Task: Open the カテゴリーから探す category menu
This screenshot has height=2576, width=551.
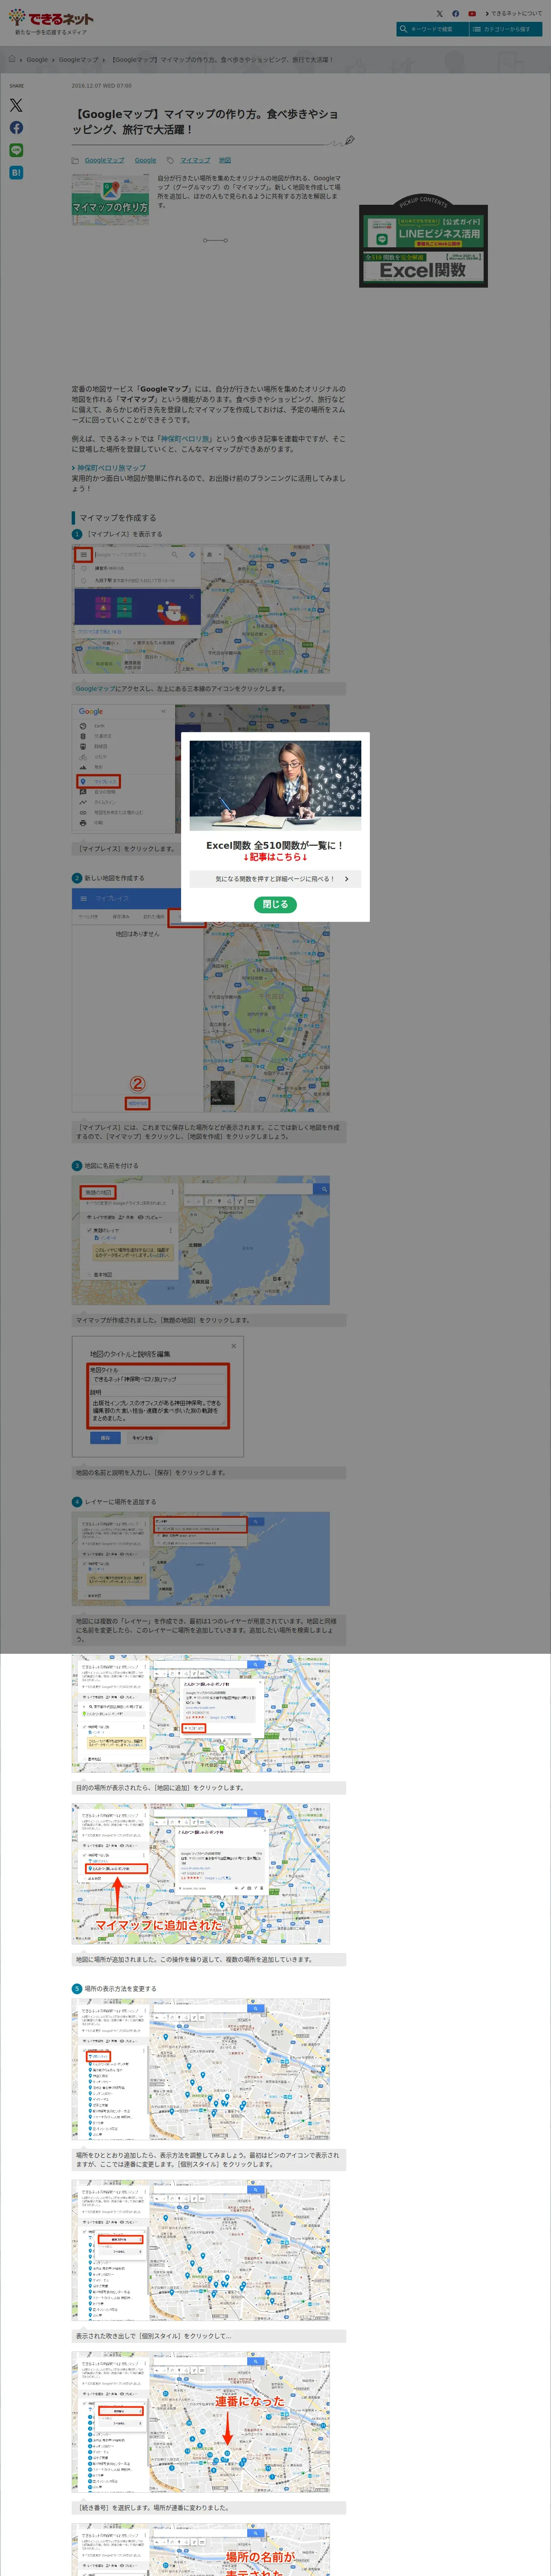Action: (506, 29)
